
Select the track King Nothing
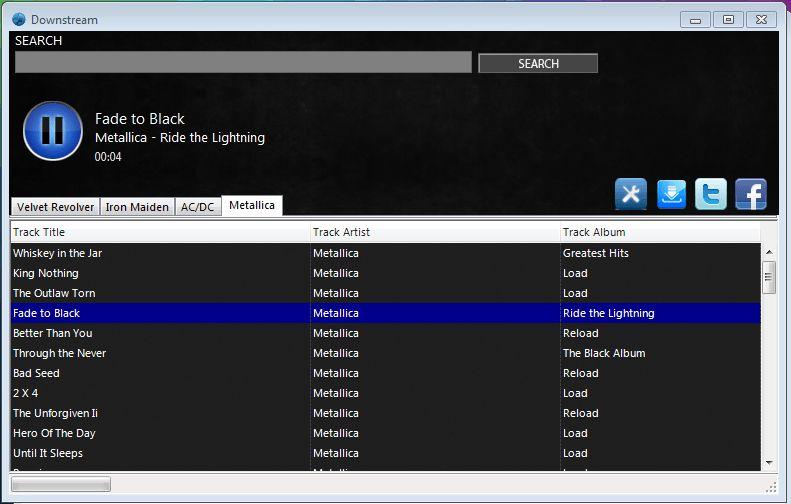(385, 273)
